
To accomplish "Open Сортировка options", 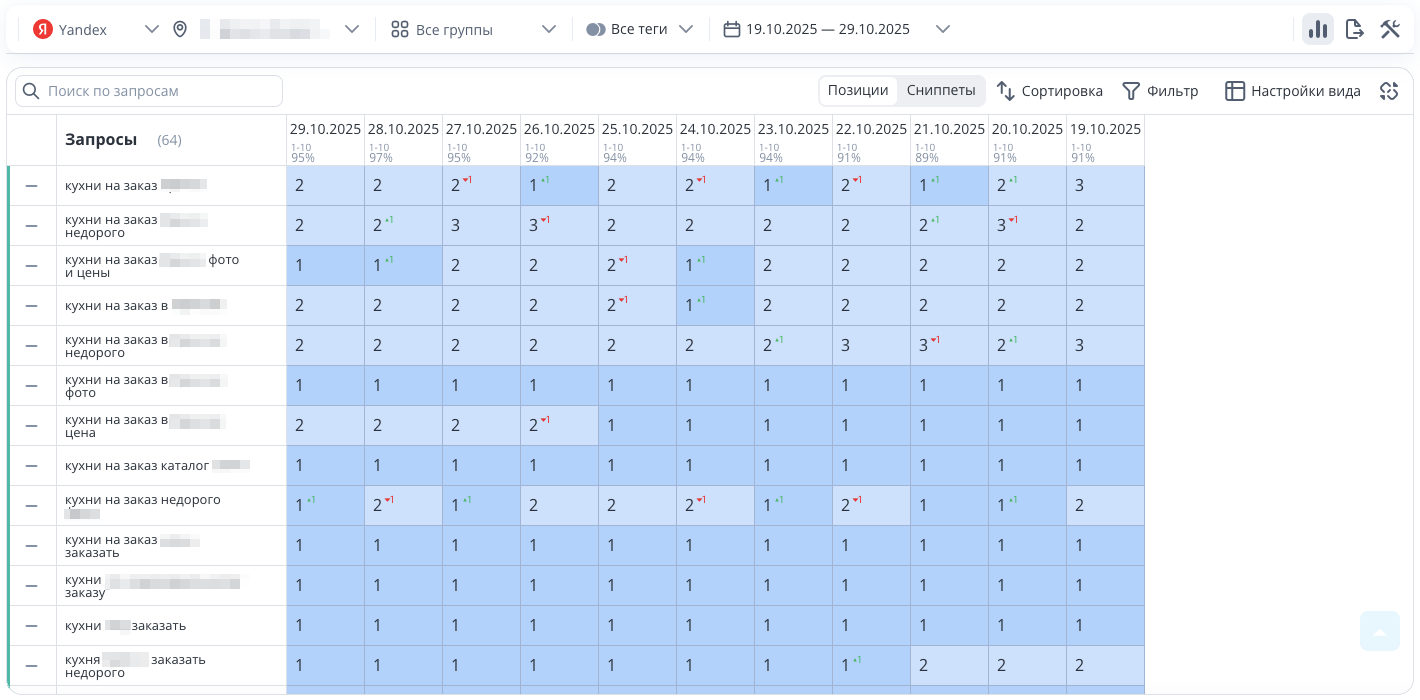I will (x=1050, y=91).
